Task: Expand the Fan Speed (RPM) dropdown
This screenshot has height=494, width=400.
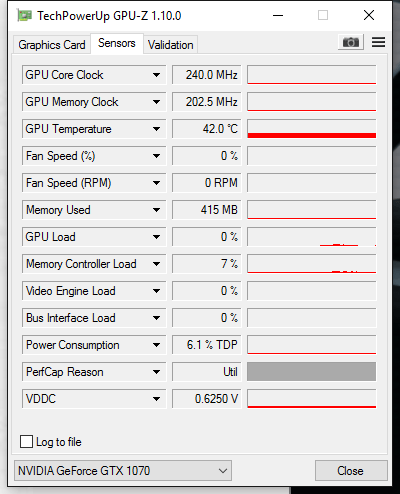Action: pos(156,183)
